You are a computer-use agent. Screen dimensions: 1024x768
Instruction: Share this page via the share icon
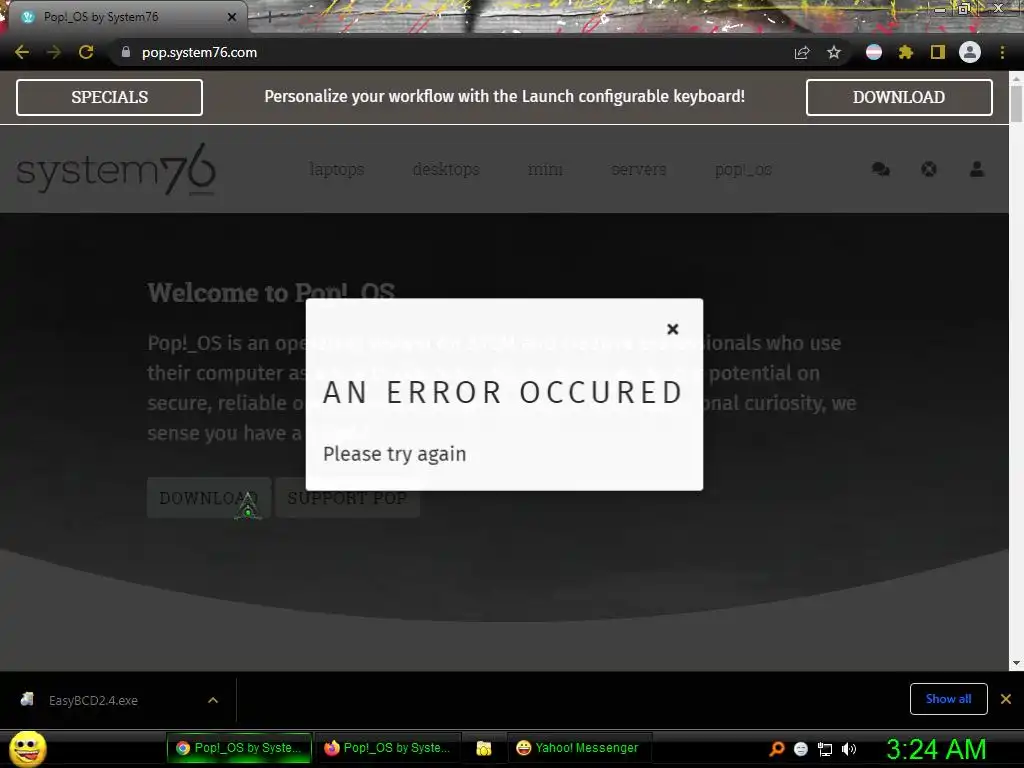(x=802, y=52)
